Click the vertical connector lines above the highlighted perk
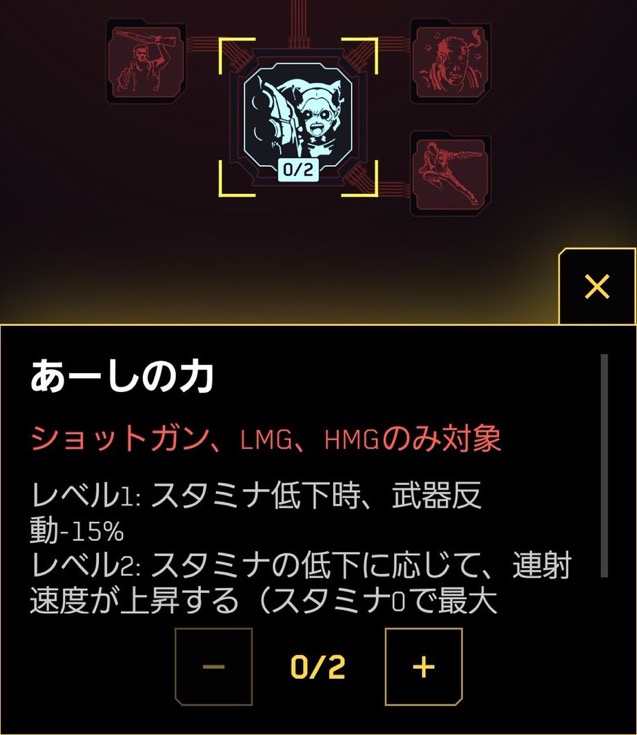The width and height of the screenshot is (637, 735). (298, 23)
